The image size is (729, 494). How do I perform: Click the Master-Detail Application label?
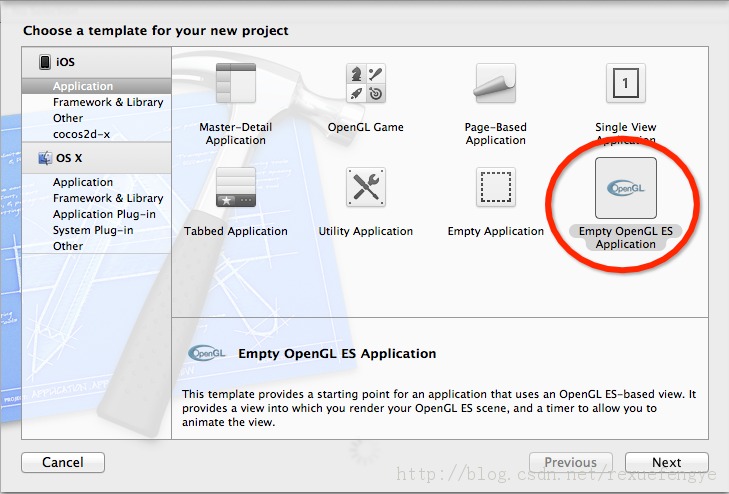click(236, 133)
